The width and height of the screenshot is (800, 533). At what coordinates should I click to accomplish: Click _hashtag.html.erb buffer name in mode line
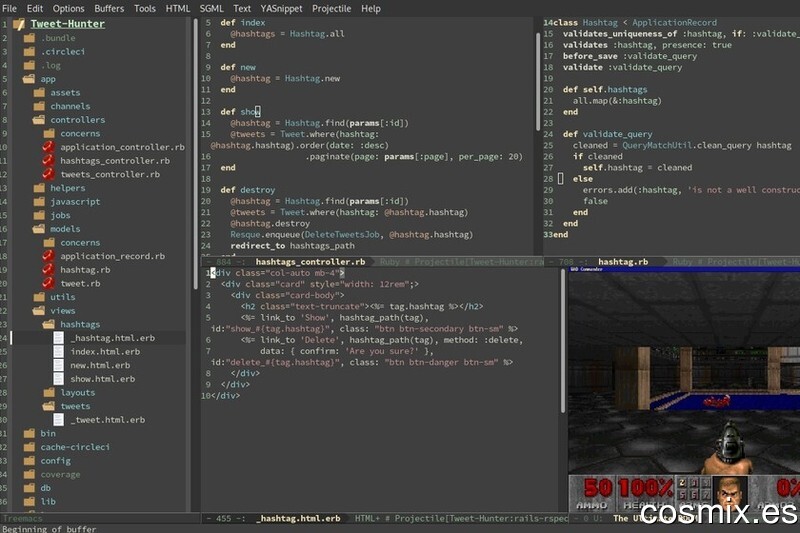coord(298,518)
